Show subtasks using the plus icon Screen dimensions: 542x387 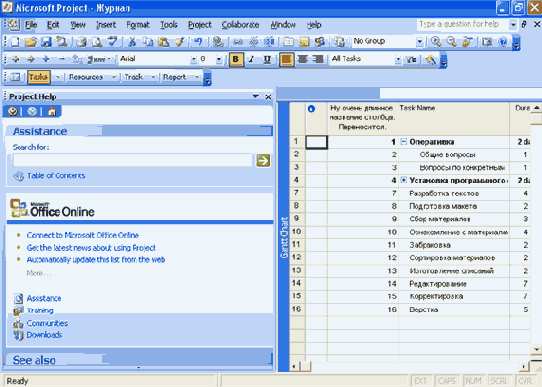point(46,59)
